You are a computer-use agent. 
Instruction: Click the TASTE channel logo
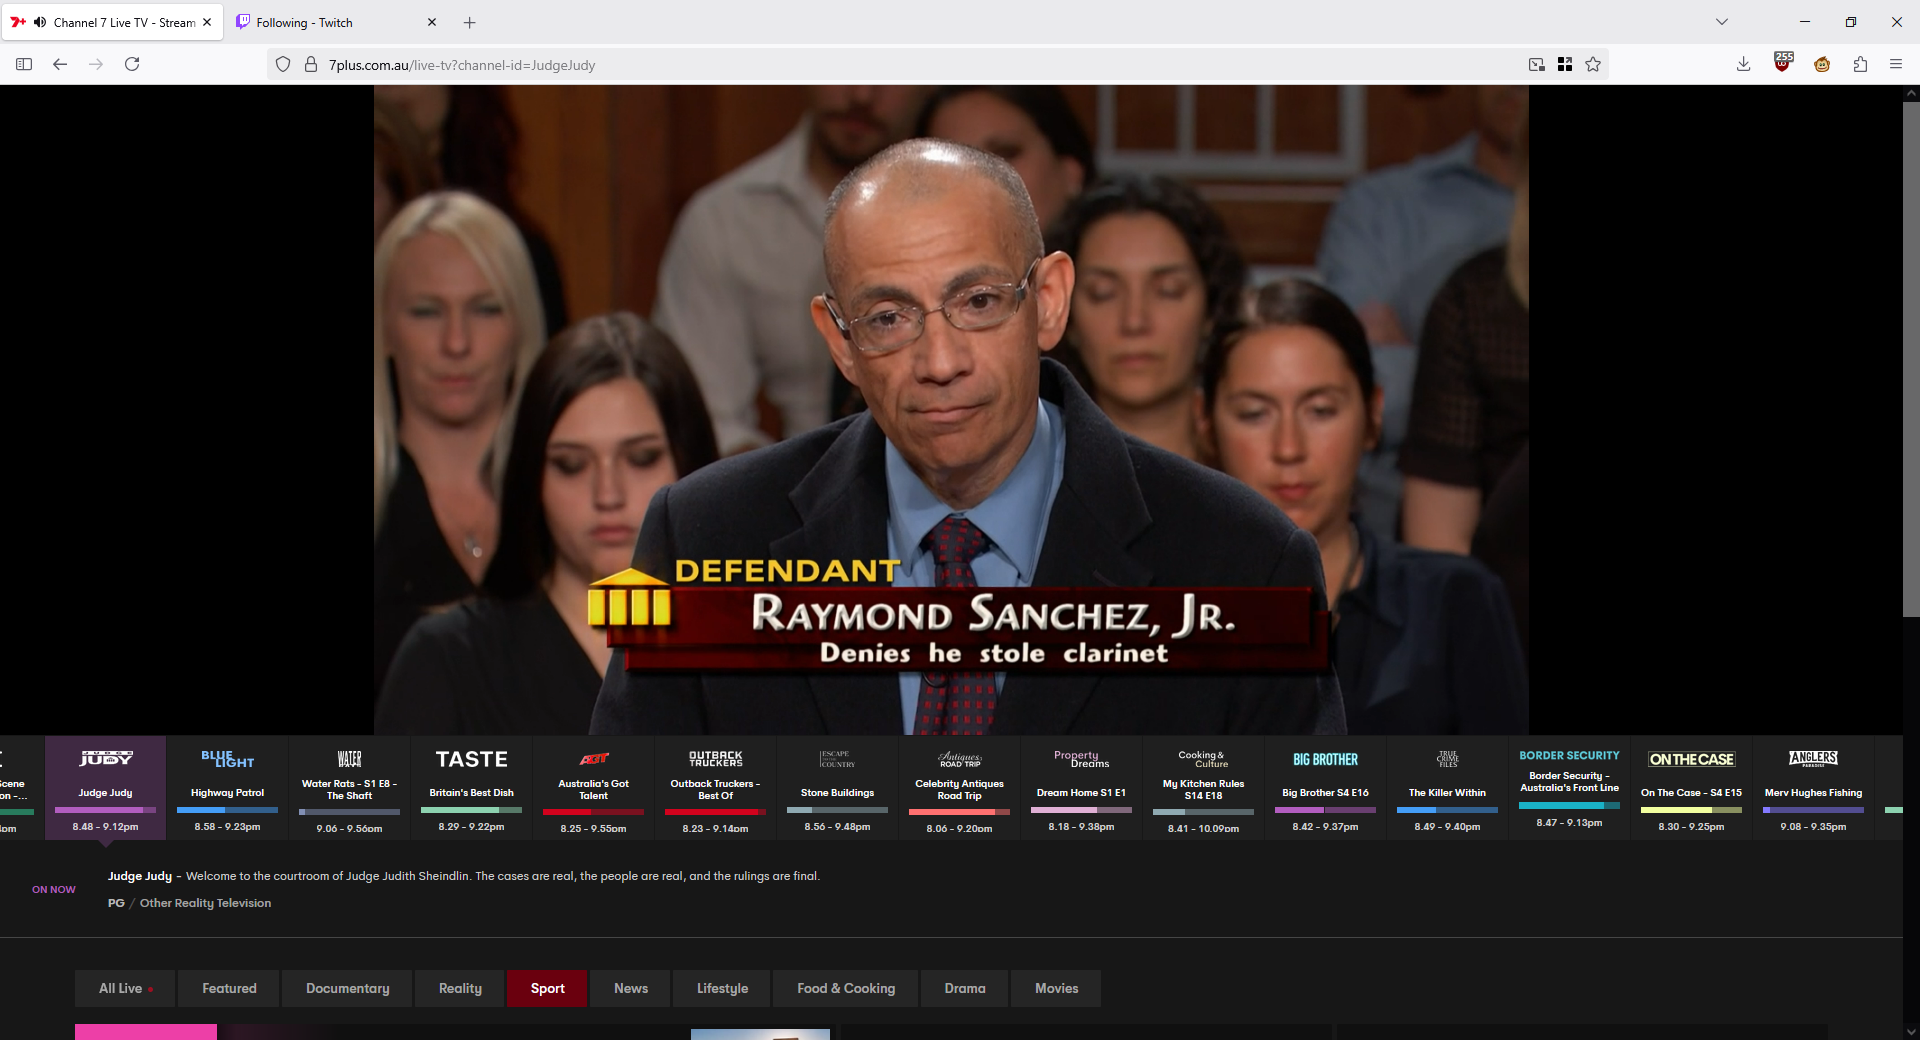472,759
